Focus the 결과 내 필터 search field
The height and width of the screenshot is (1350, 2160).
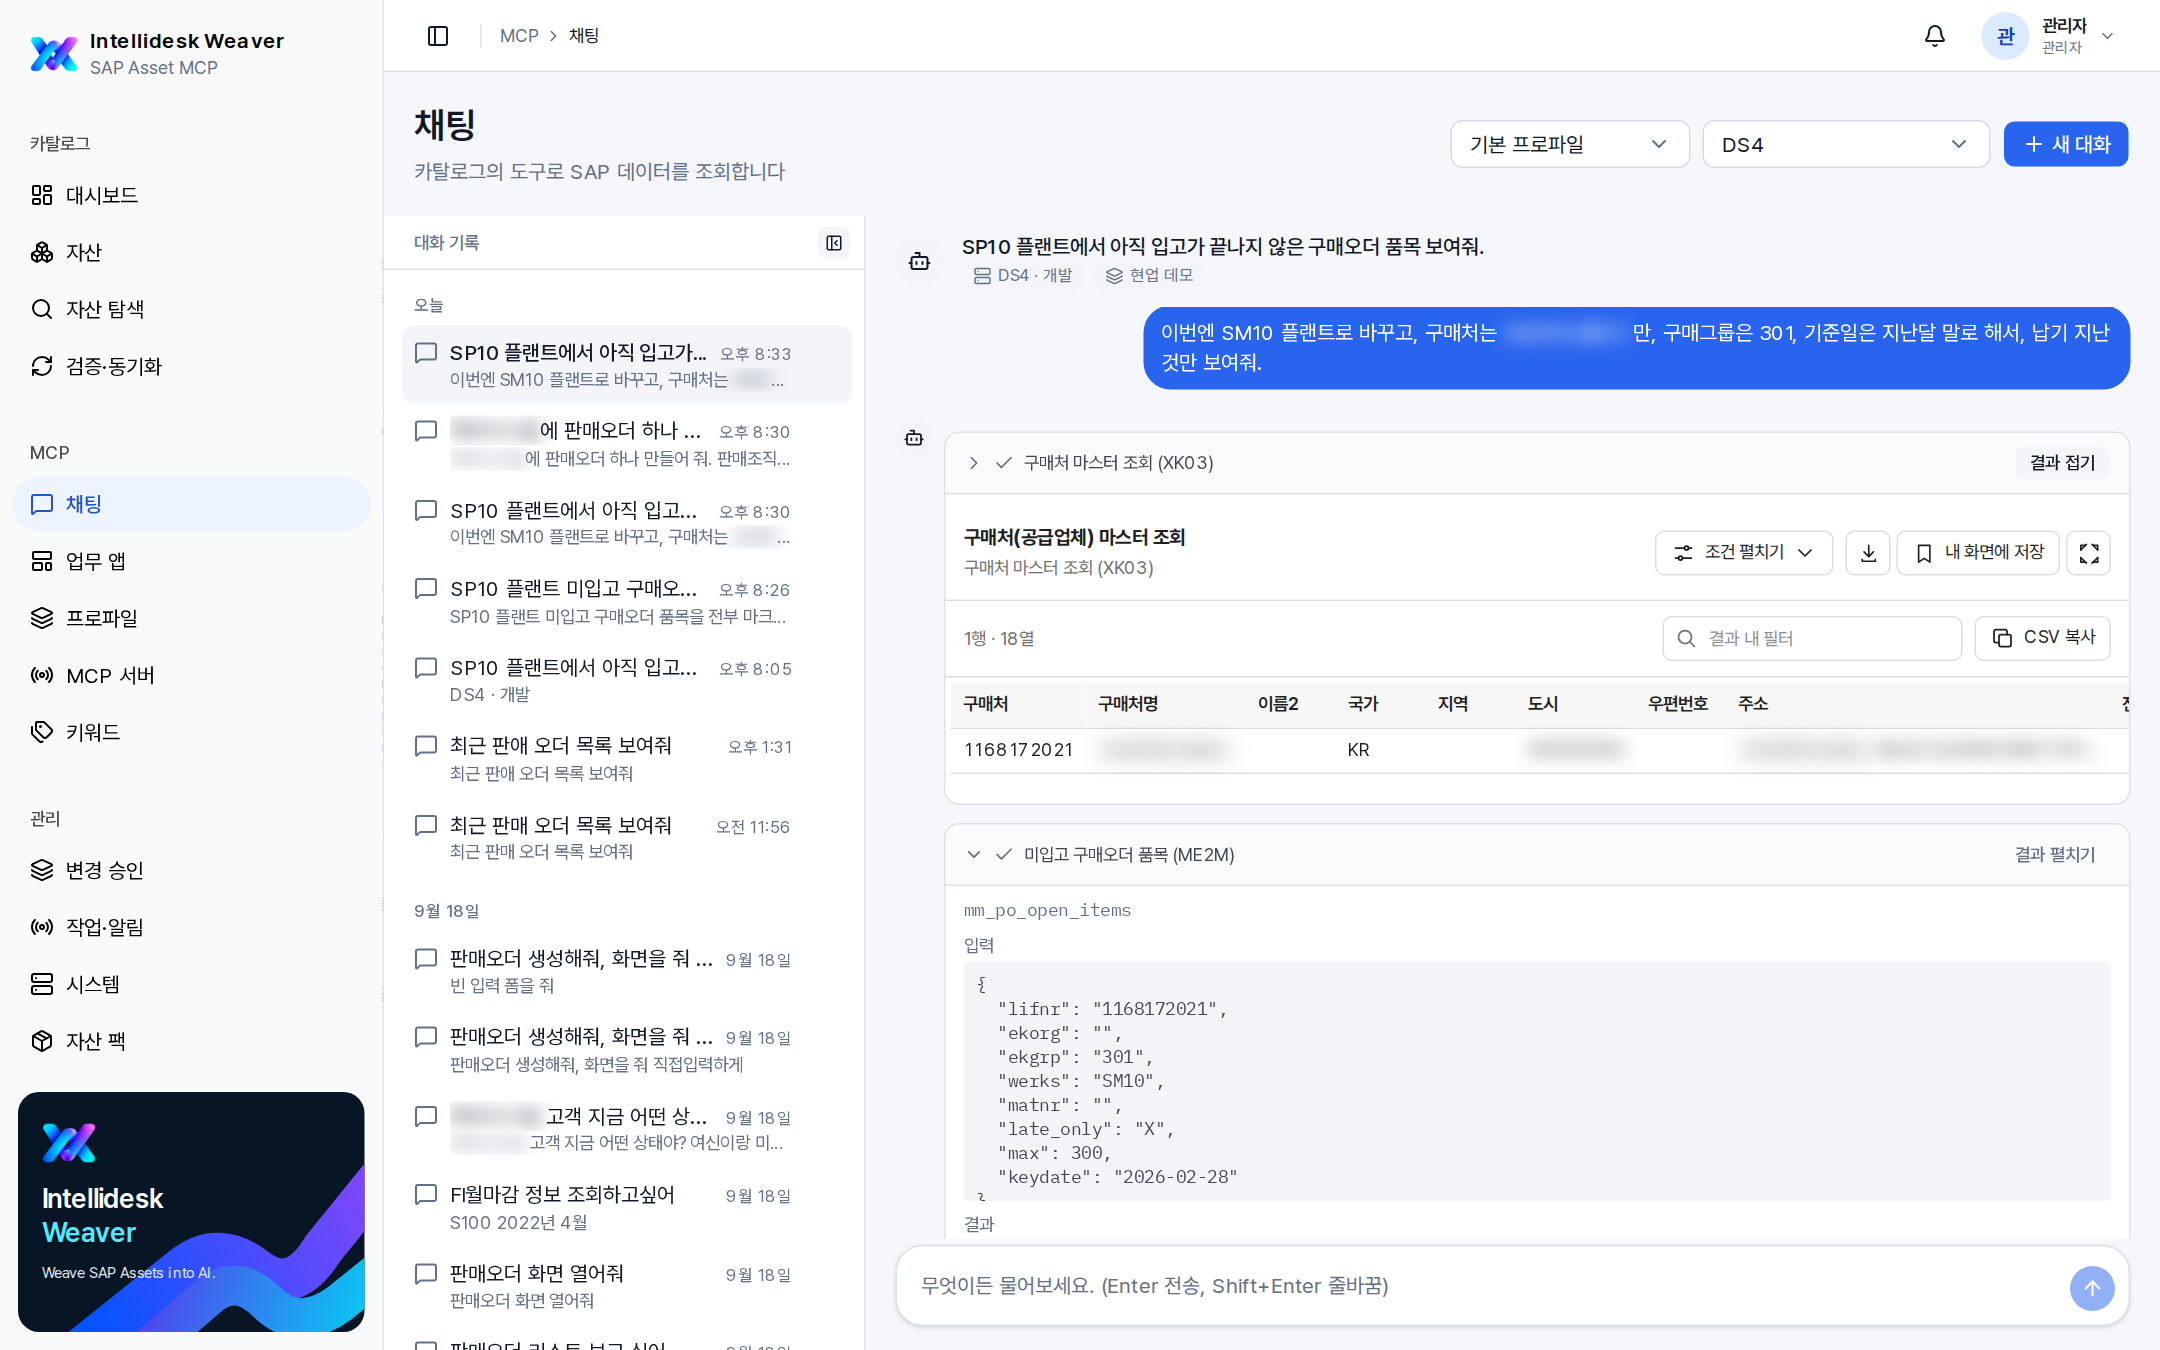tap(1812, 638)
